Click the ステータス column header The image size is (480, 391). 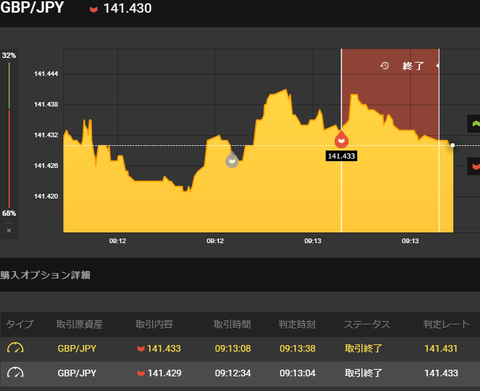tap(367, 324)
